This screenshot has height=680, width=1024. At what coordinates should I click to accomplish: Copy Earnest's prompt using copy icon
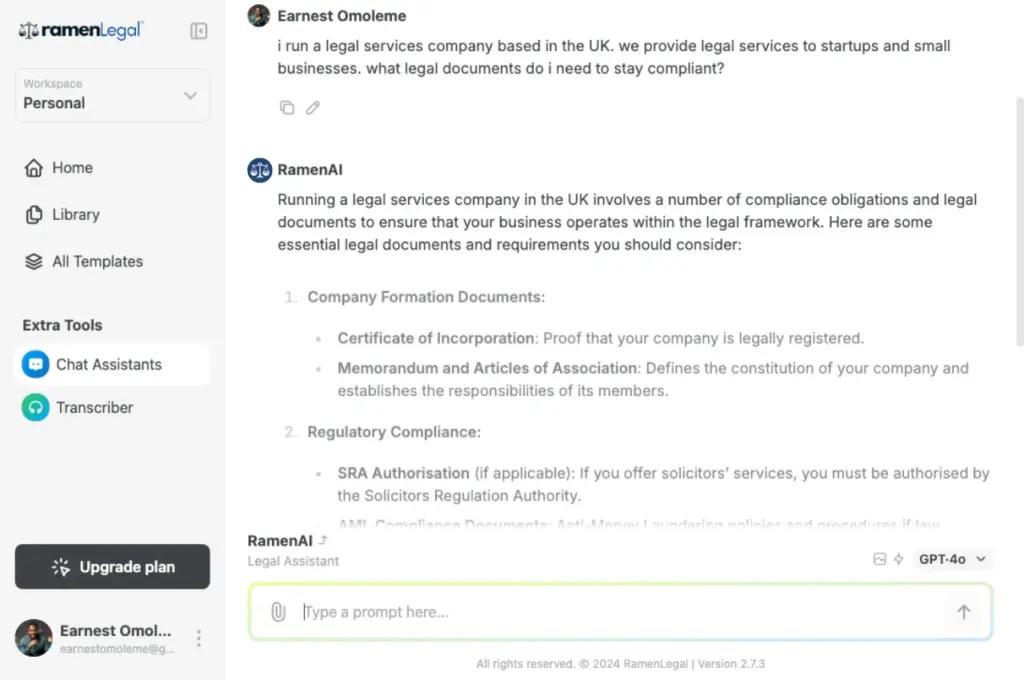point(287,107)
